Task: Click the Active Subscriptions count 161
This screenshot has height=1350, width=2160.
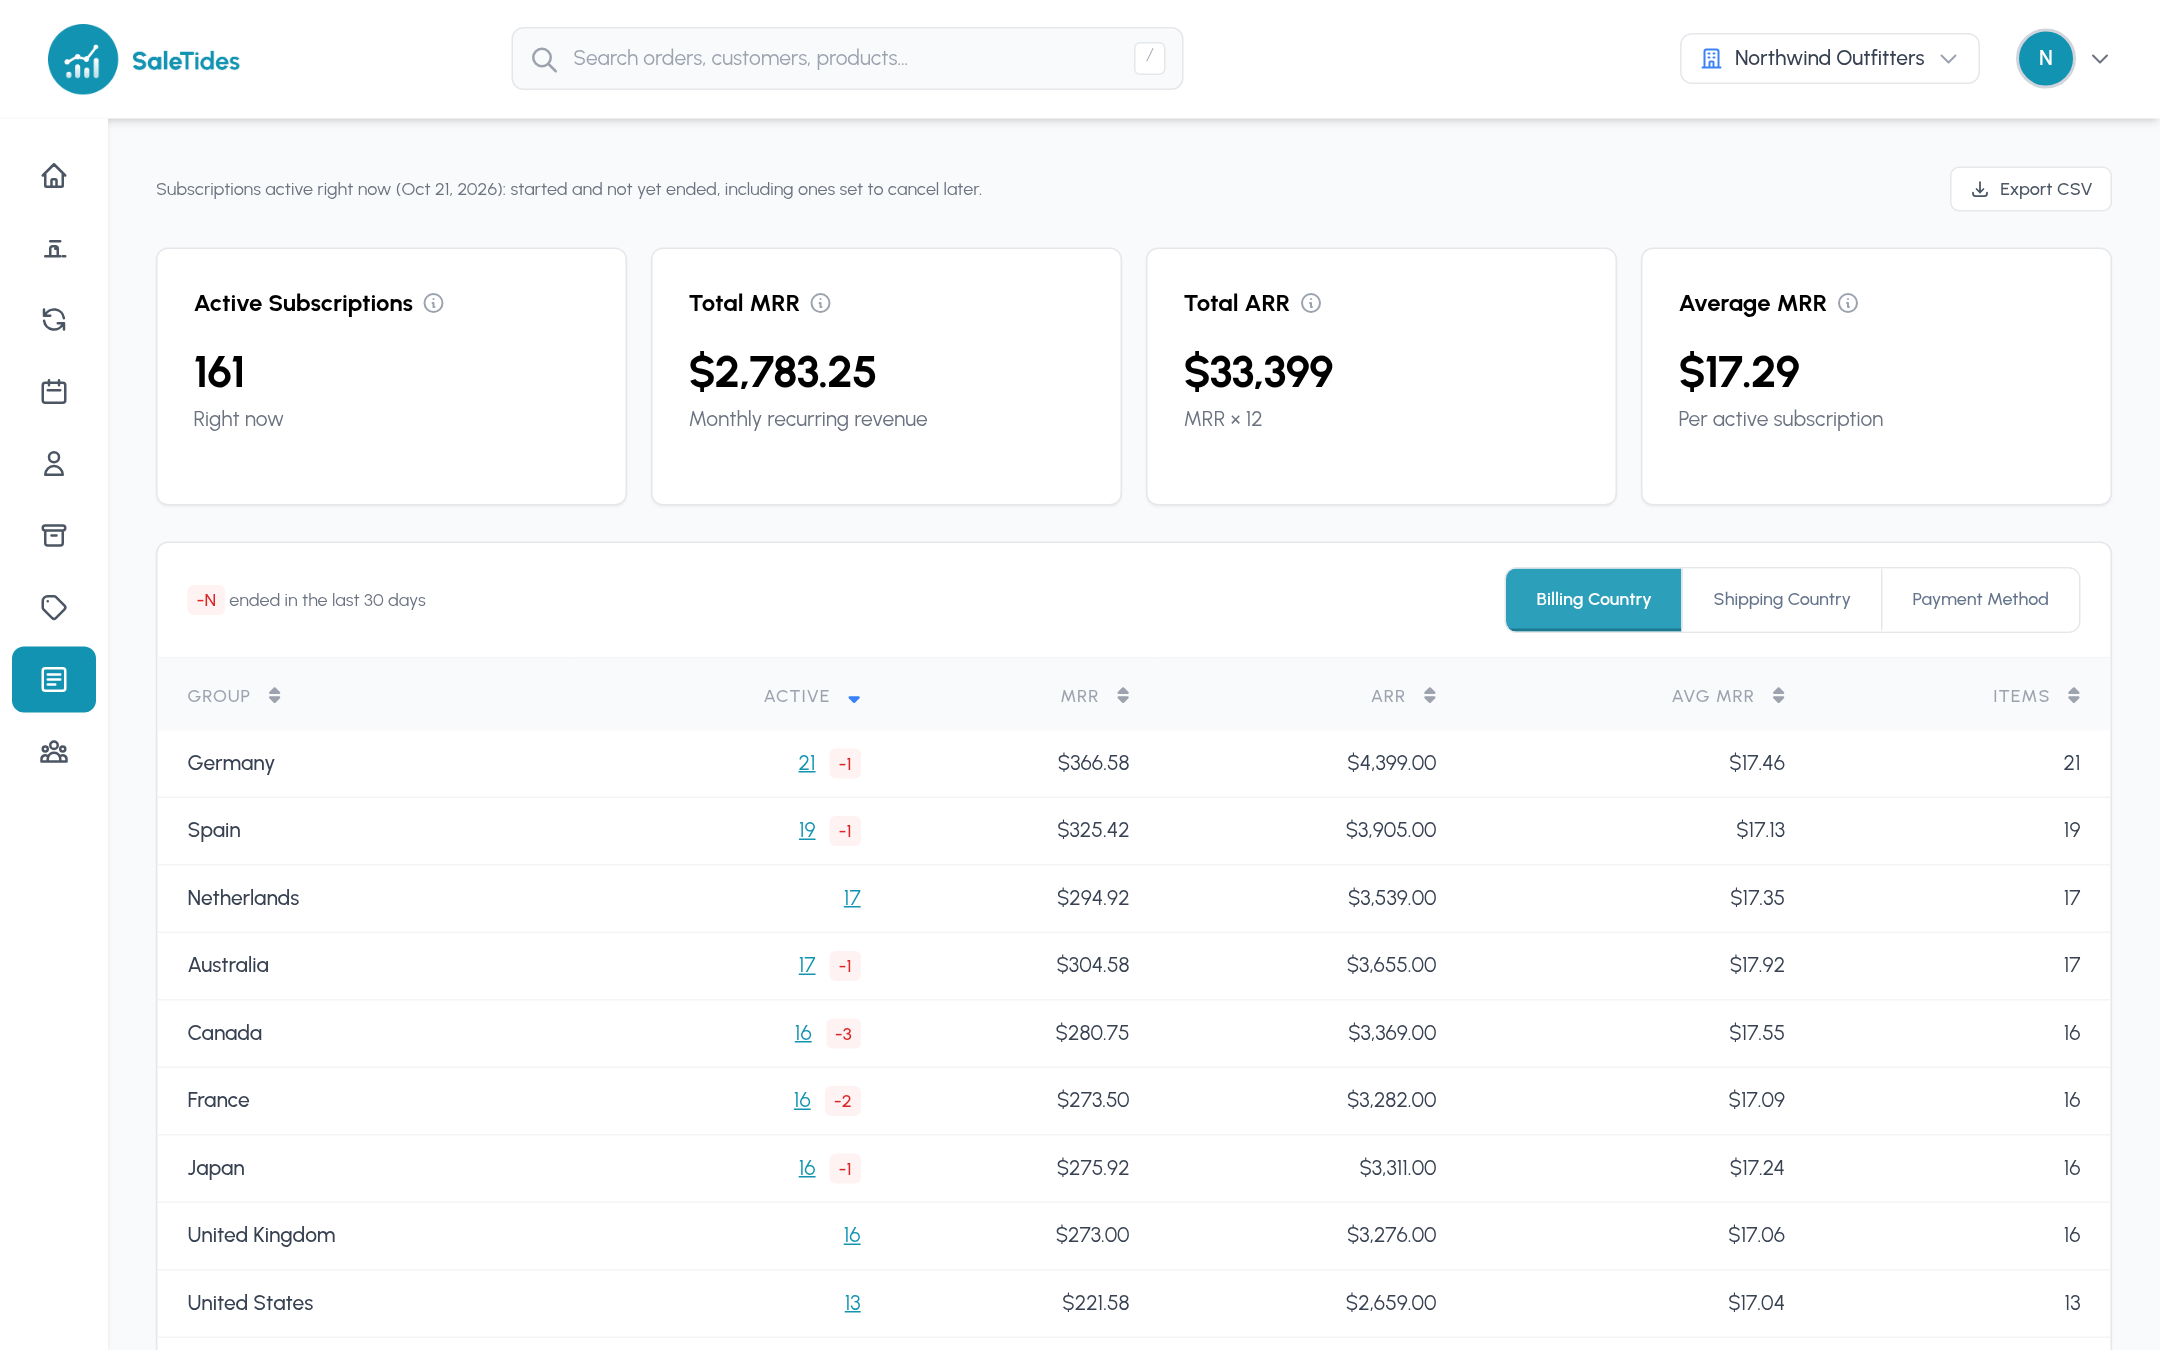Action: (x=219, y=372)
